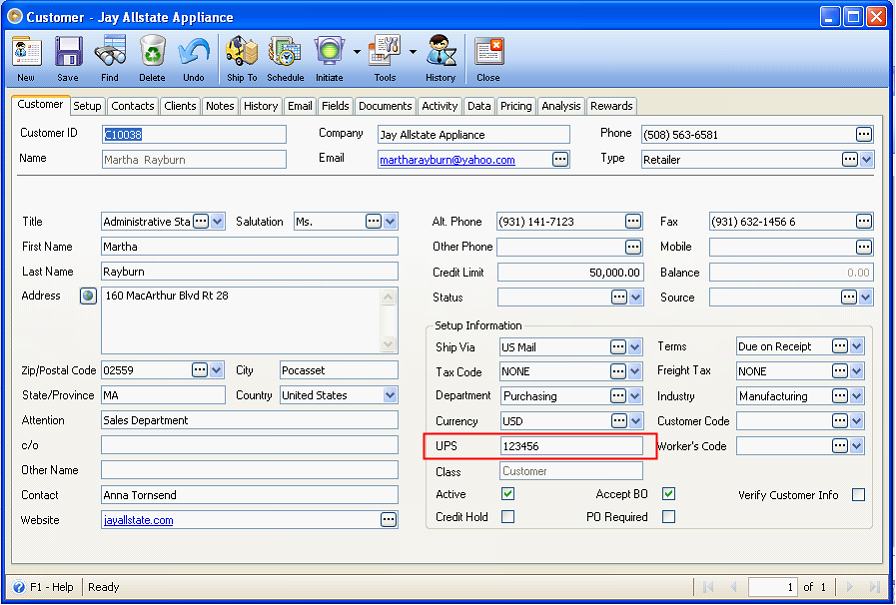
Task: Open the martharayburn@yahoo.com email link
Action: click(447, 160)
